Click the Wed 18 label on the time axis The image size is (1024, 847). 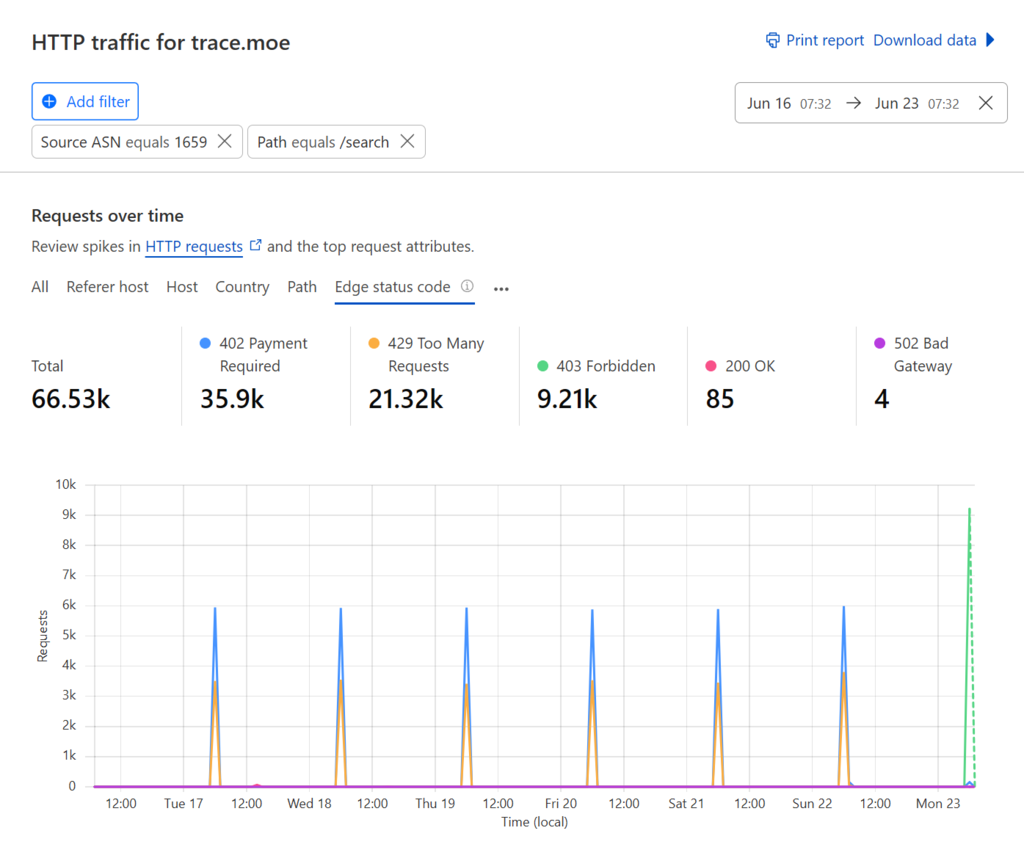coord(310,803)
